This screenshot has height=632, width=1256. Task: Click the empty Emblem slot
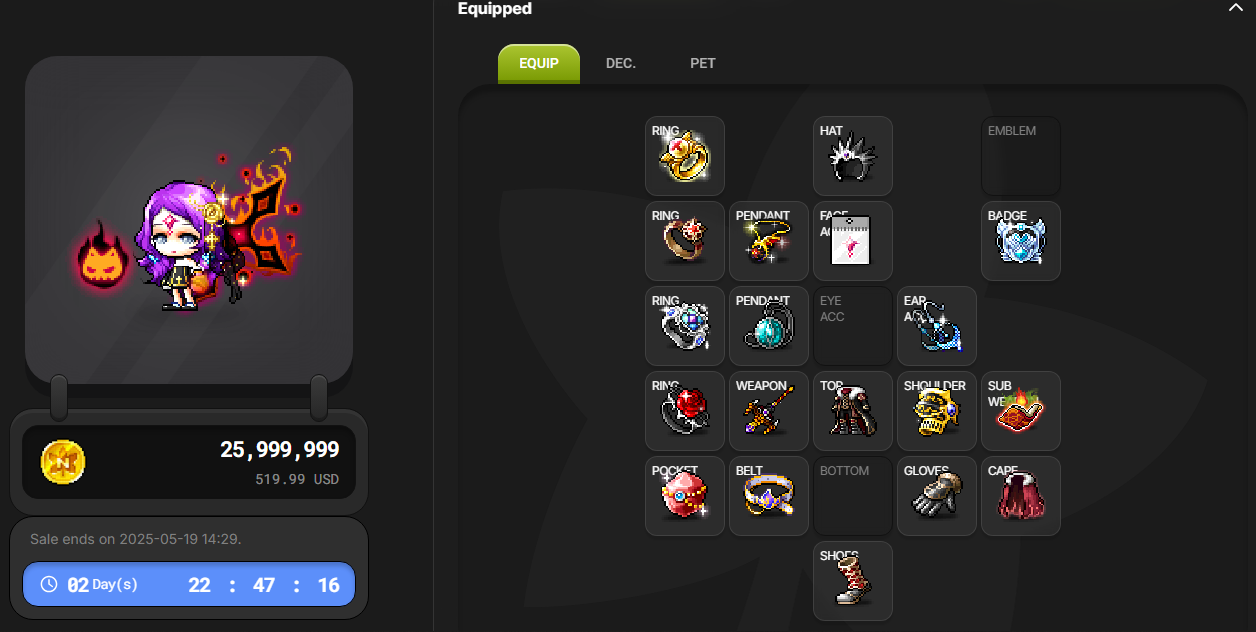(x=1021, y=156)
